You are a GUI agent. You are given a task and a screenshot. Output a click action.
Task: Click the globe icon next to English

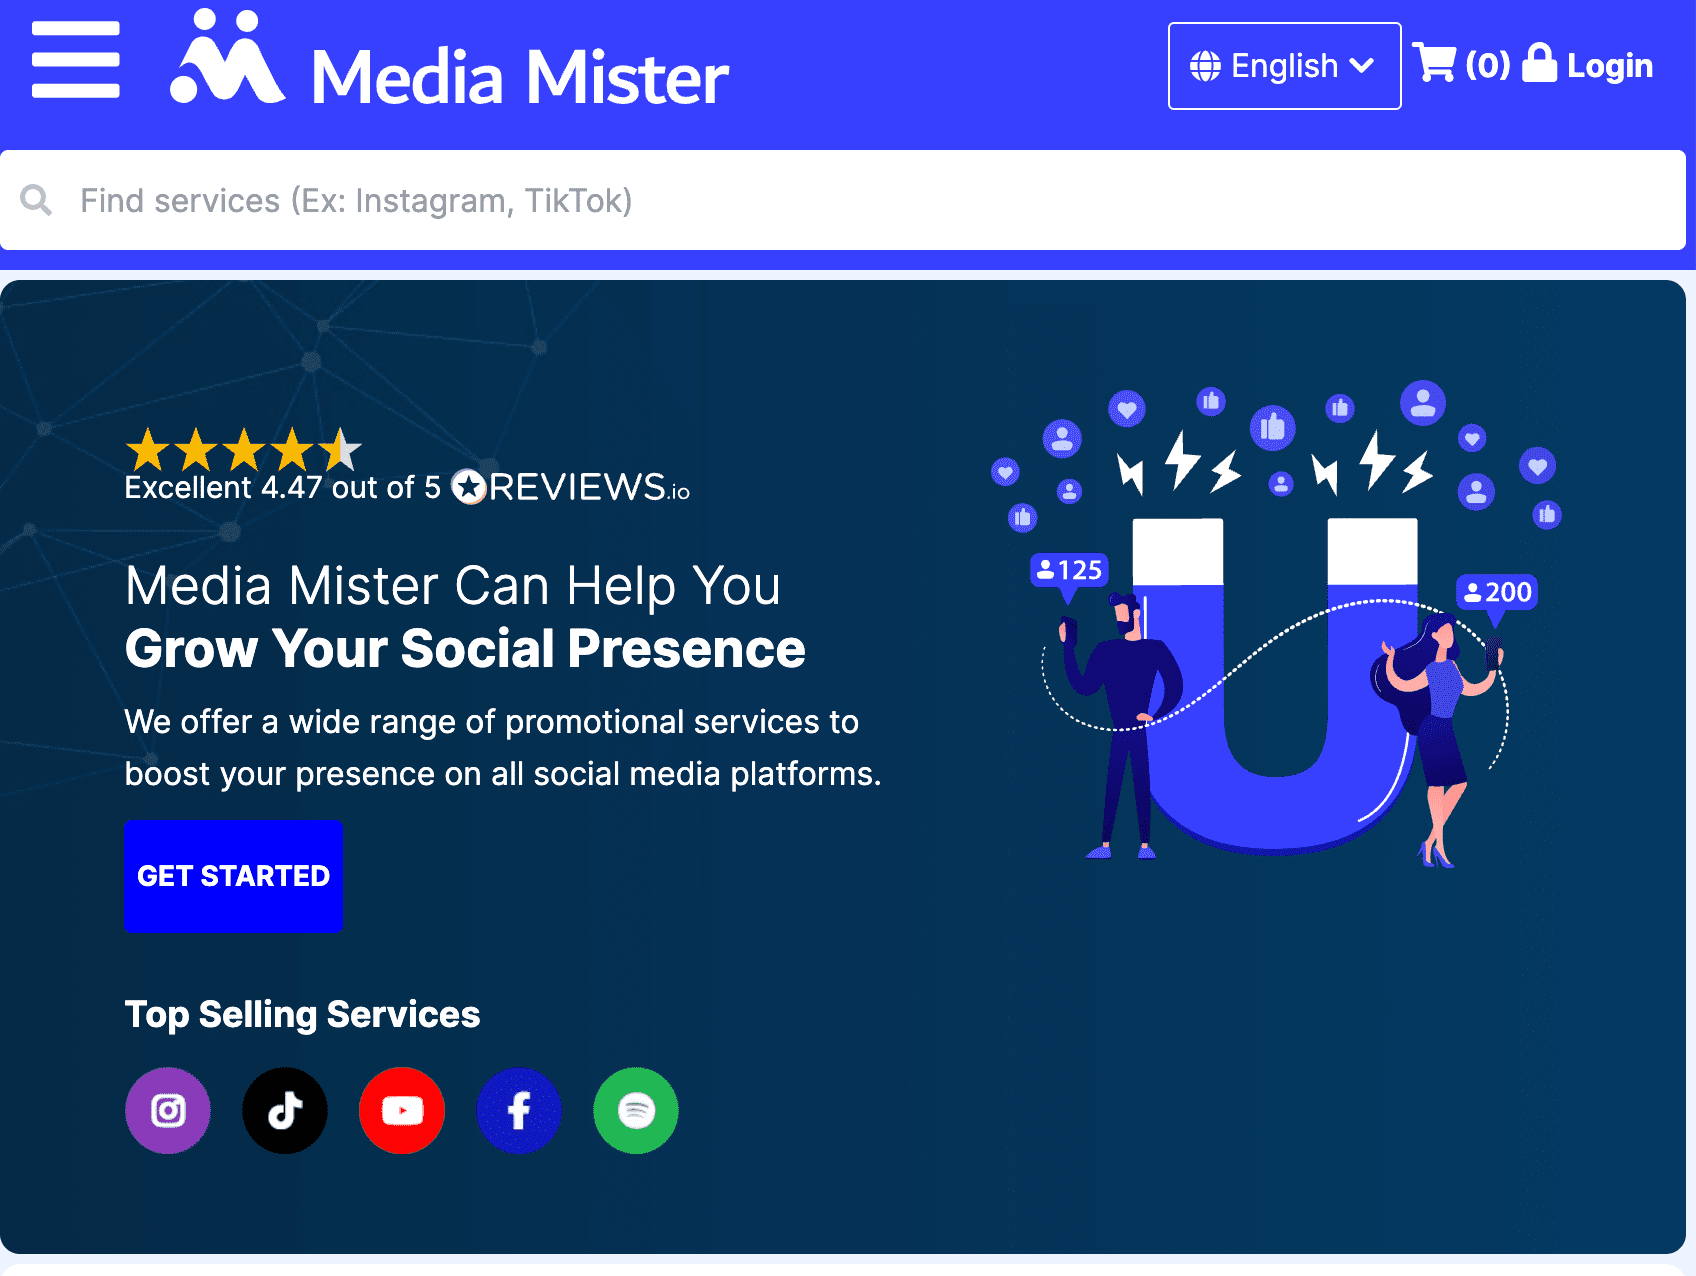point(1205,66)
